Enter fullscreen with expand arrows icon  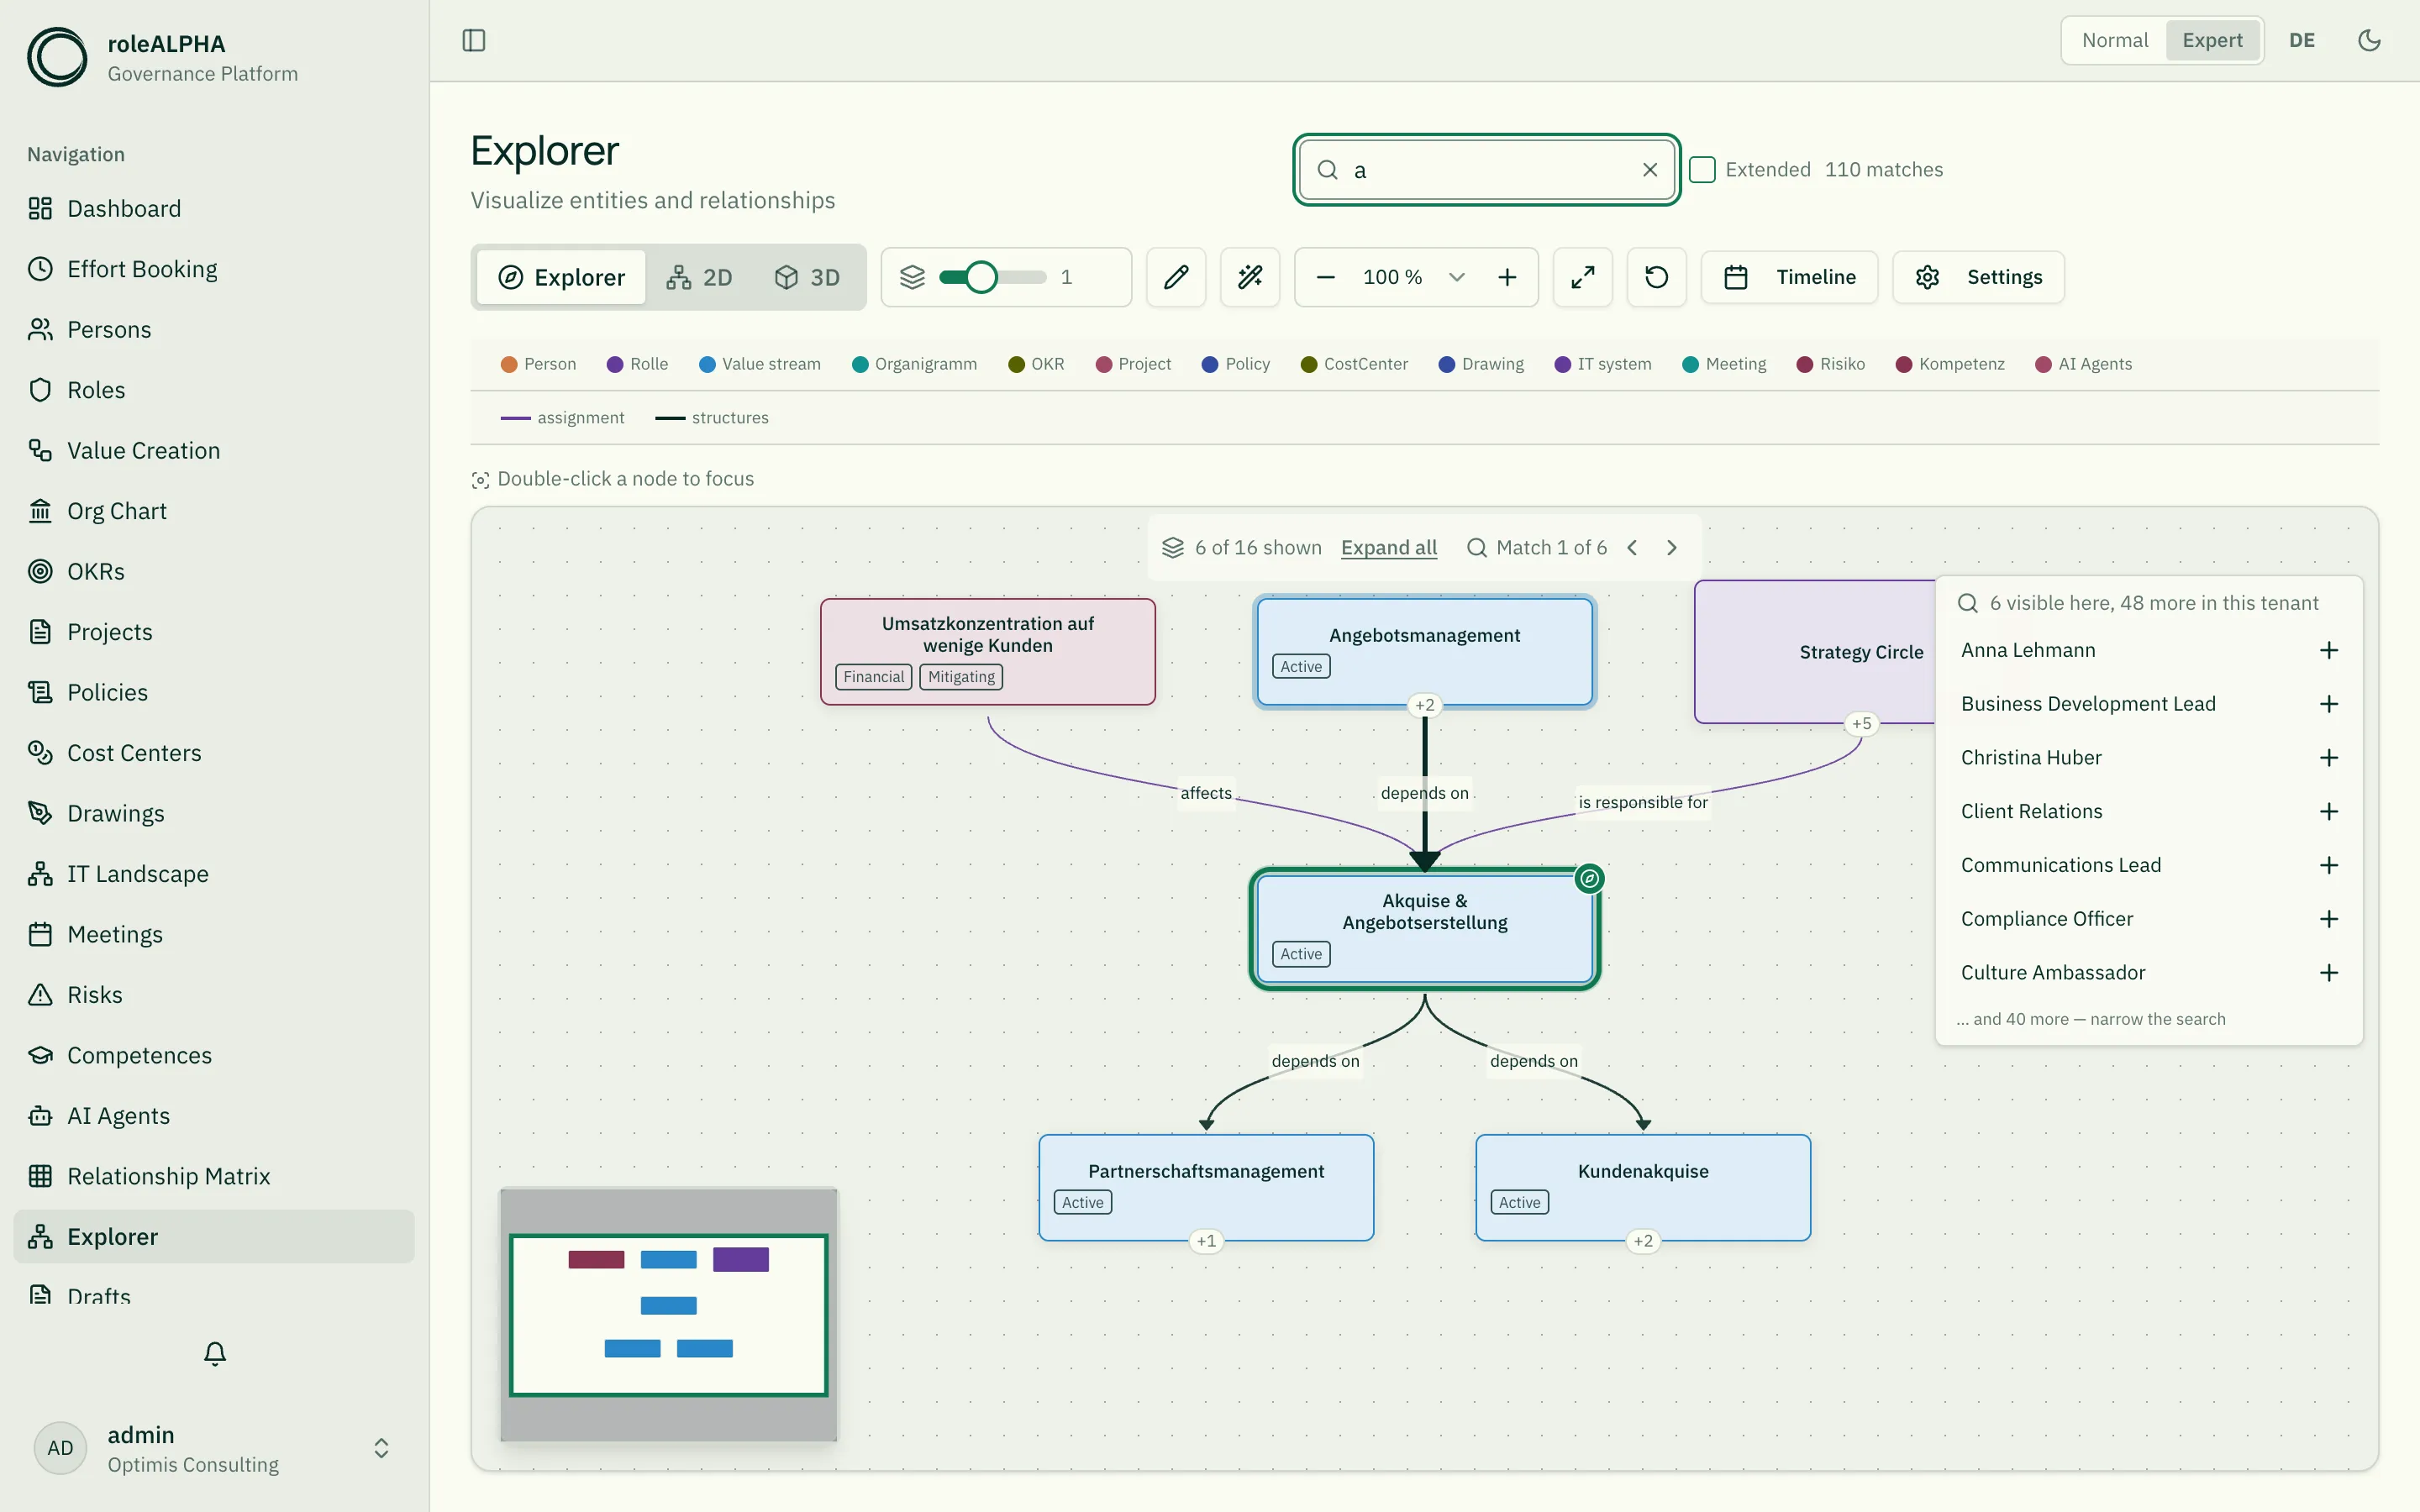[1582, 277]
